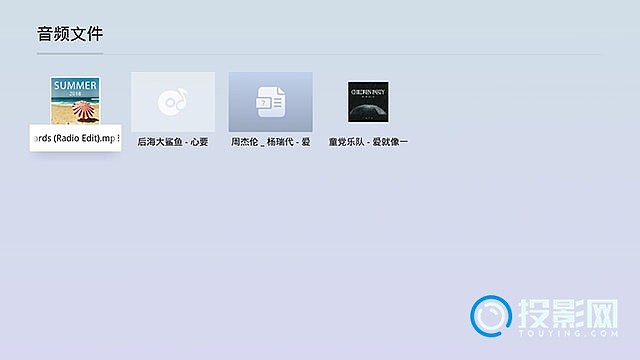Screen dimensions: 640x360
Task: Click the music disc note icon
Action: 173,101
